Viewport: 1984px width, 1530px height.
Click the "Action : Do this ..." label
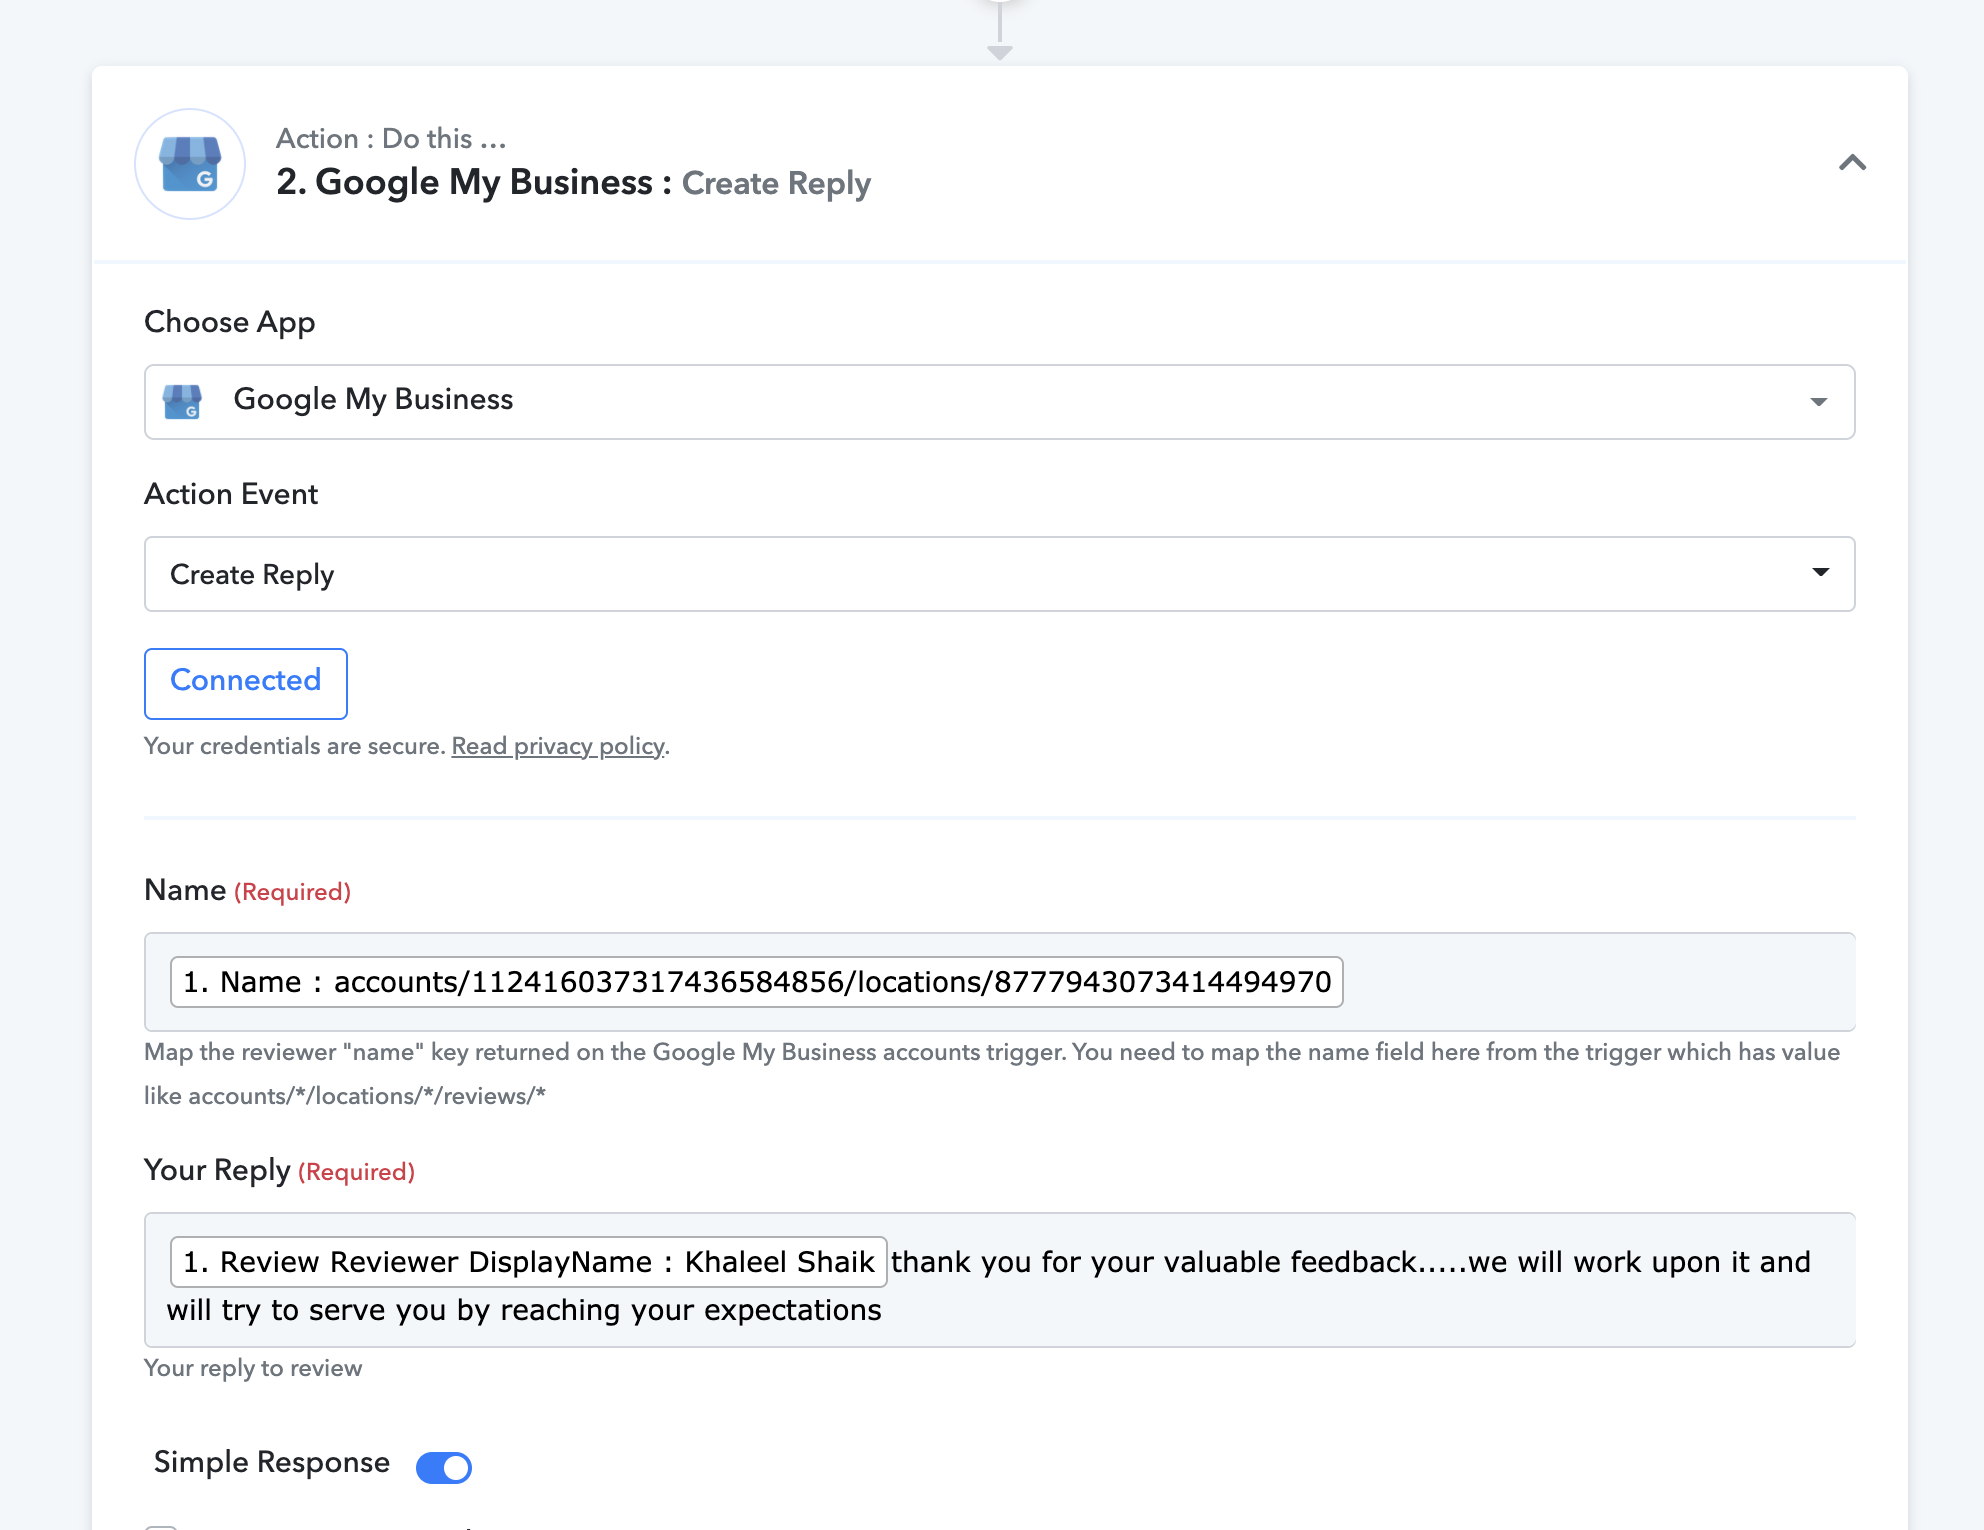[x=391, y=138]
